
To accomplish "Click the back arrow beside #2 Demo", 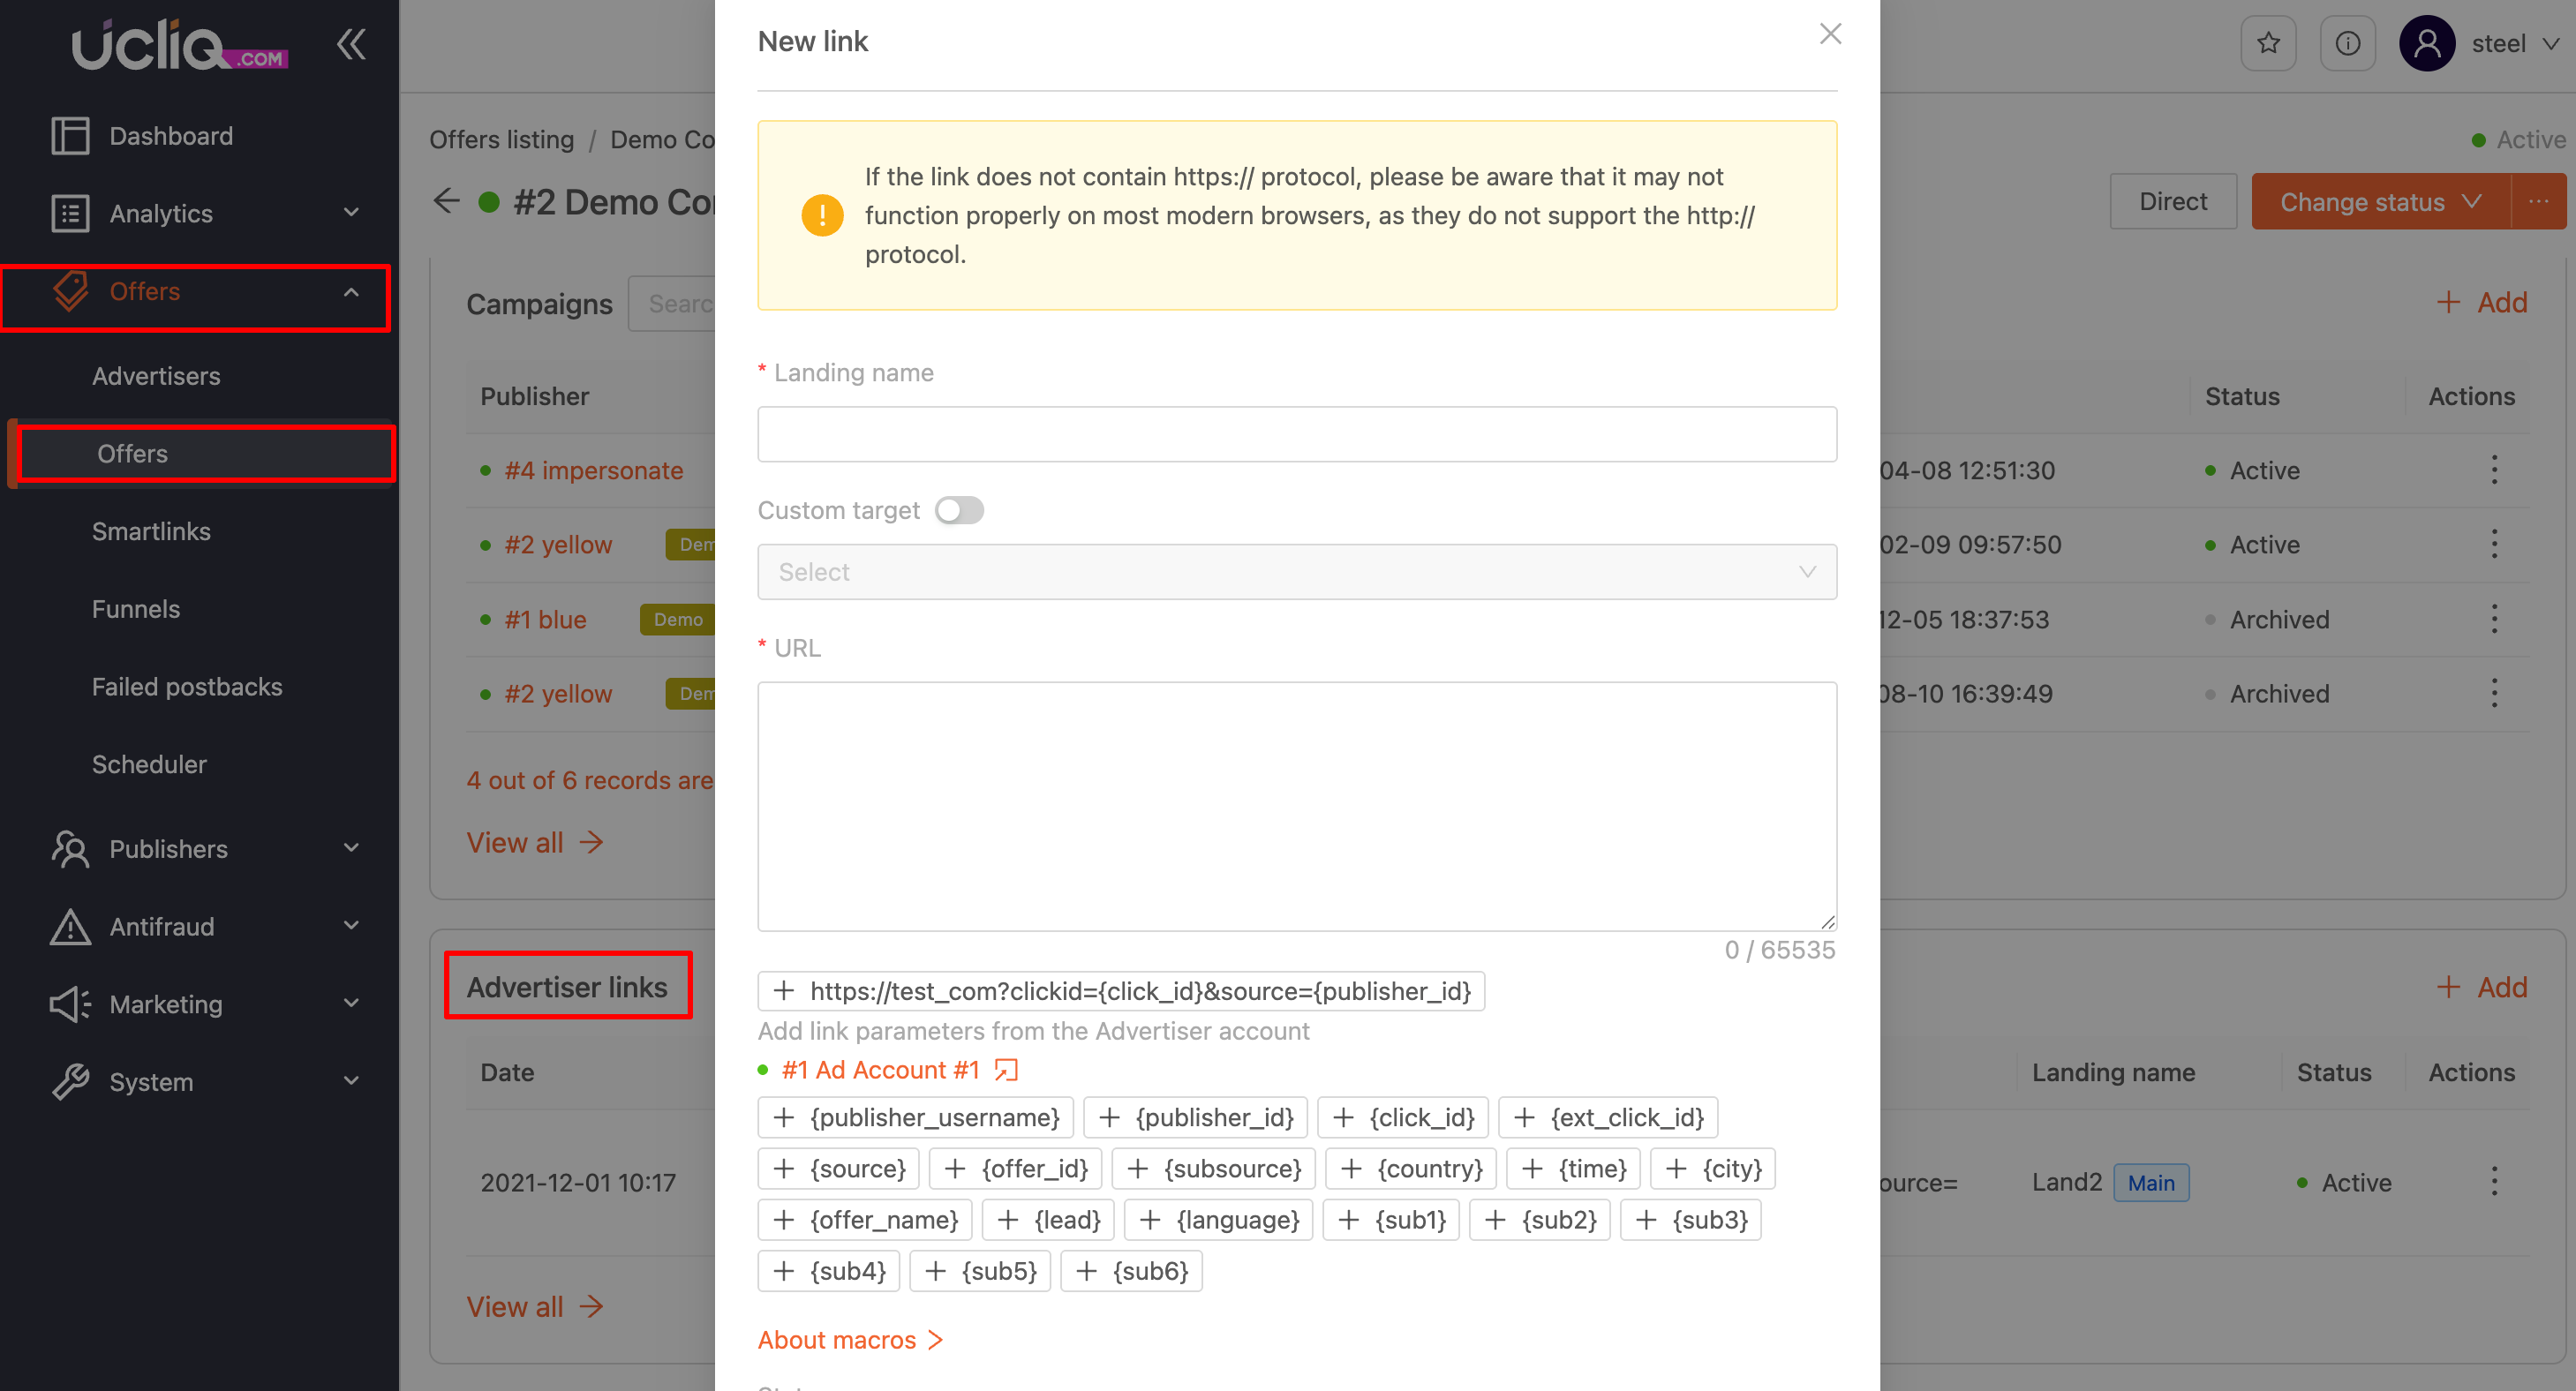I will point(446,201).
